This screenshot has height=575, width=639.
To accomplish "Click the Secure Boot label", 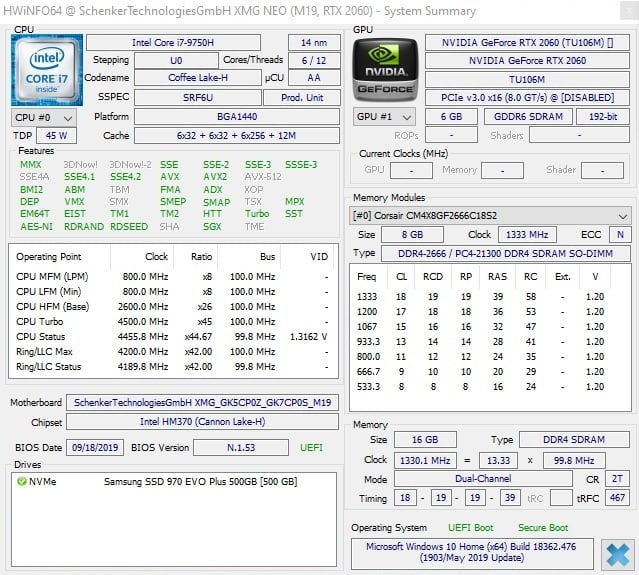I will pyautogui.click(x=543, y=528).
